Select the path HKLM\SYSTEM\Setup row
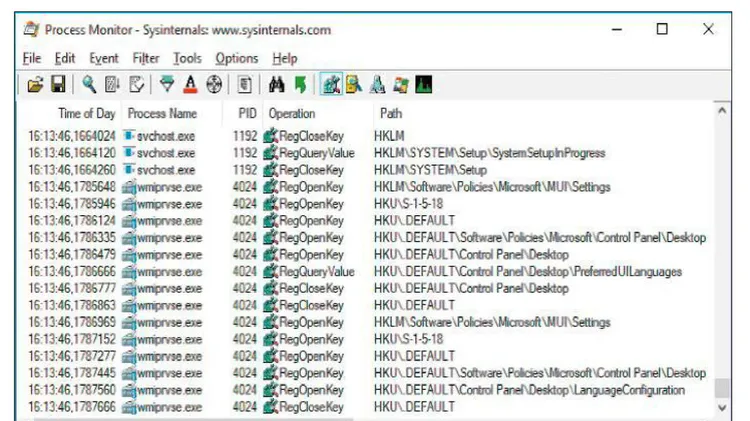 430,170
